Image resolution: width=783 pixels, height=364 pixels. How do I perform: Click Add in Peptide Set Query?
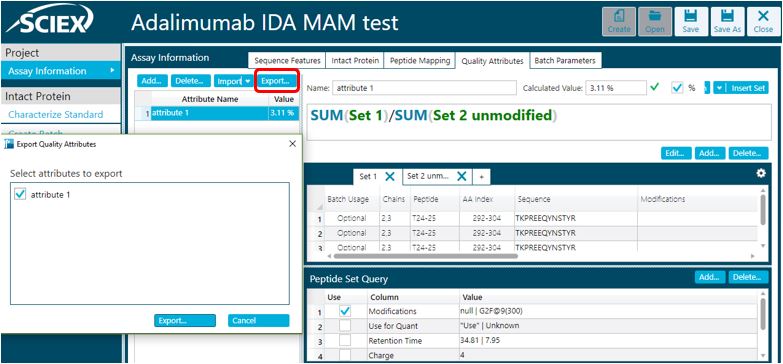click(x=710, y=277)
